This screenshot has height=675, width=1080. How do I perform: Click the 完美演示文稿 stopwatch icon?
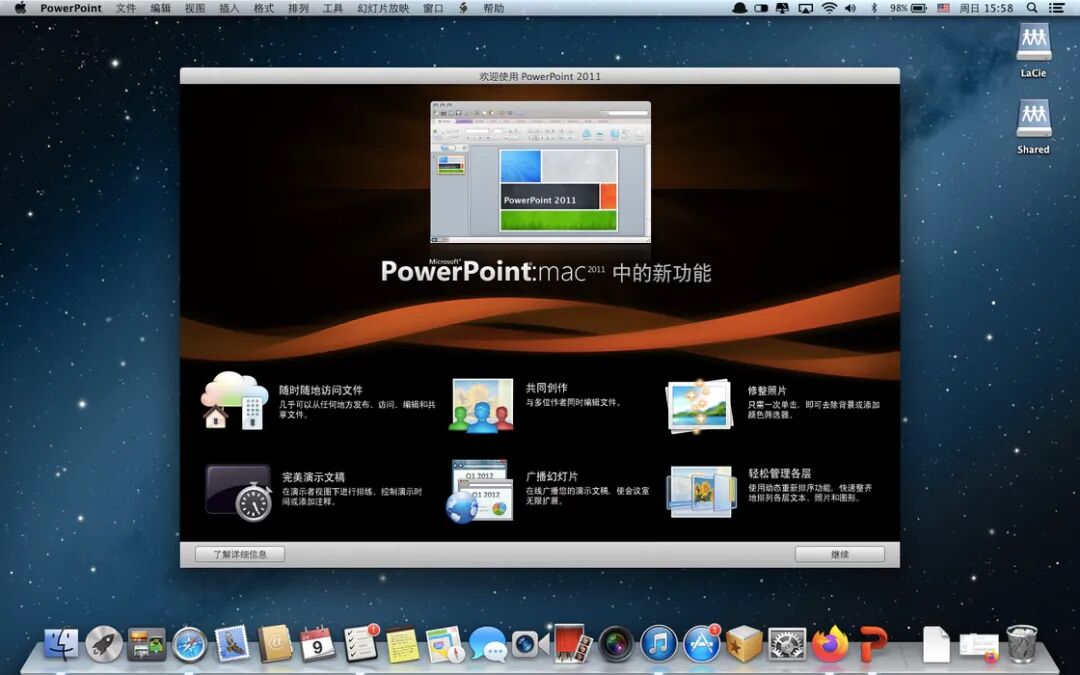(x=238, y=492)
